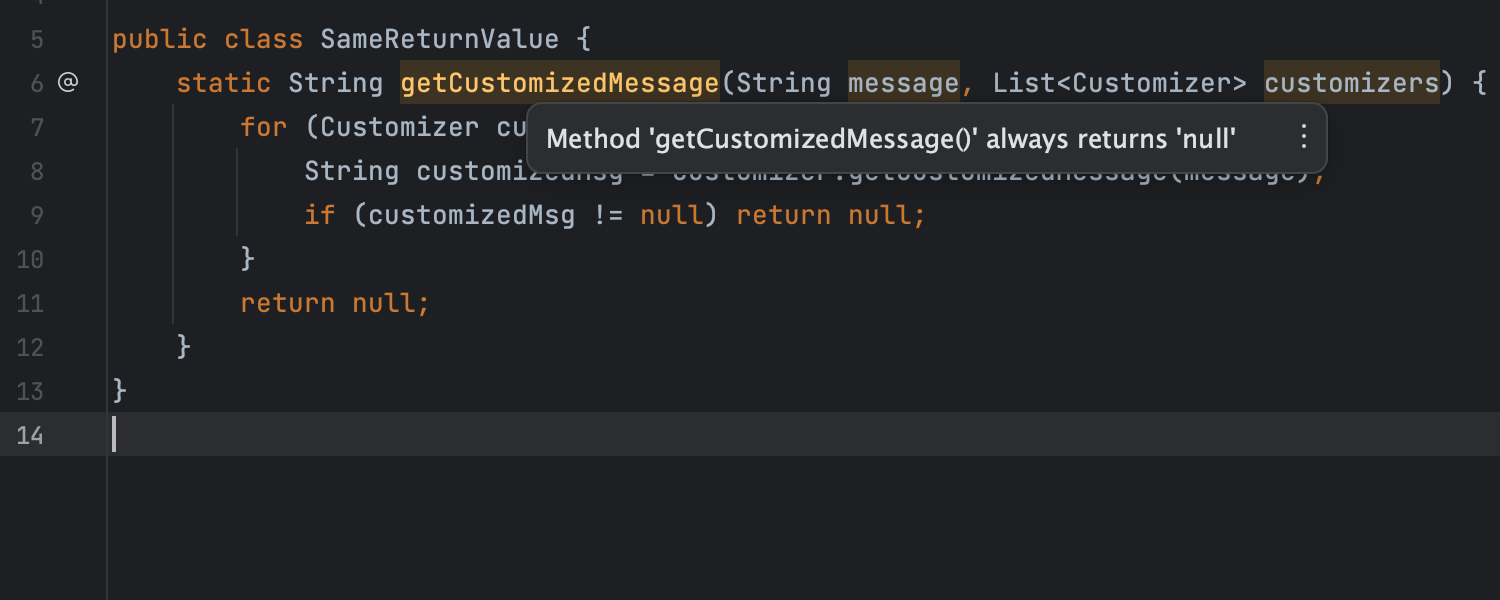Click the 'return null;' statement on line 11
Image resolution: width=1500 pixels, height=600 pixels.
tap(333, 302)
